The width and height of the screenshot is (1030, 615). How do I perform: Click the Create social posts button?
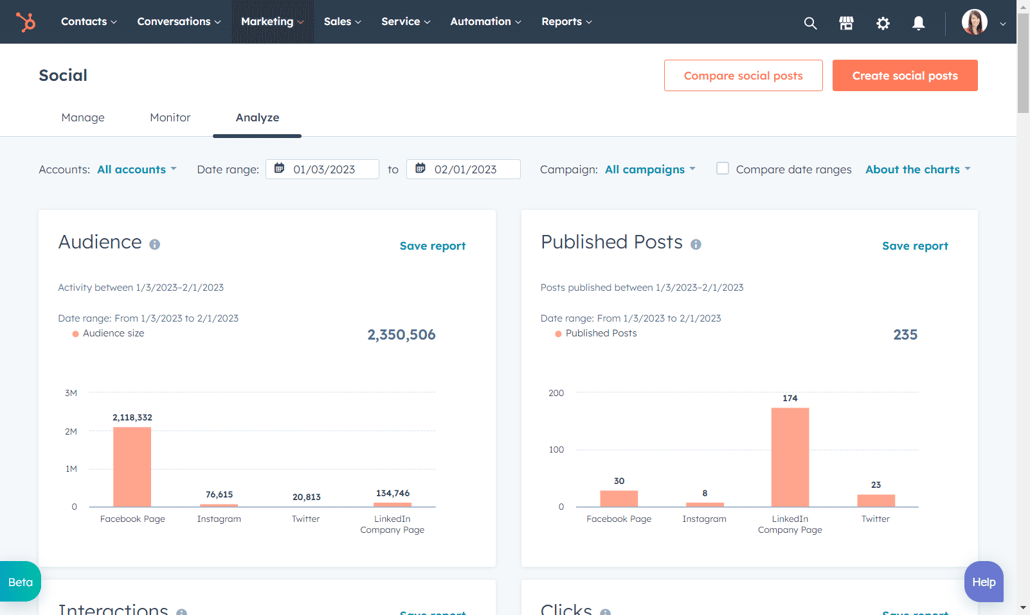pos(904,75)
